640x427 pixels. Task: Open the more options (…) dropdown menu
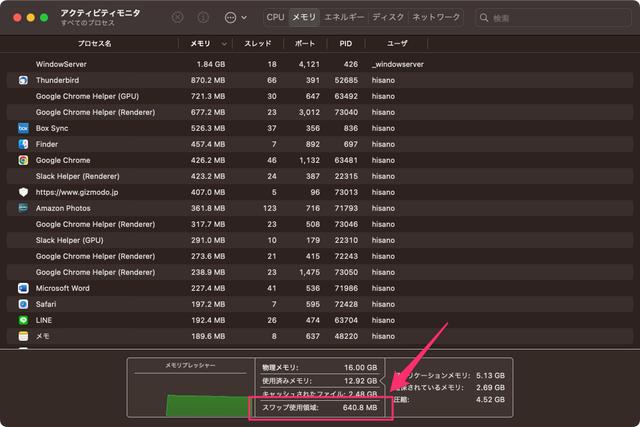pyautogui.click(x=236, y=18)
